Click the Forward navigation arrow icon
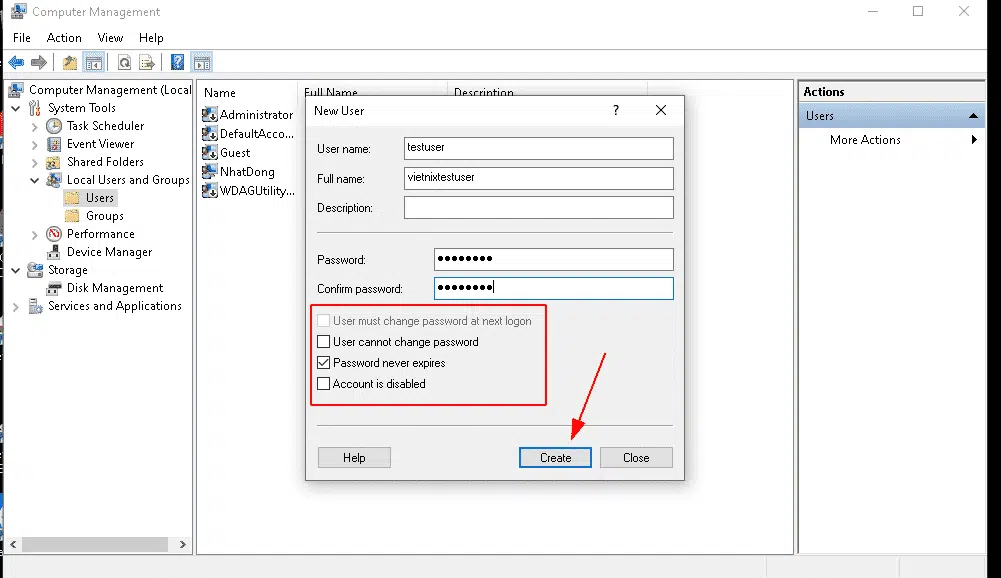The height and width of the screenshot is (578, 1001). (x=38, y=62)
